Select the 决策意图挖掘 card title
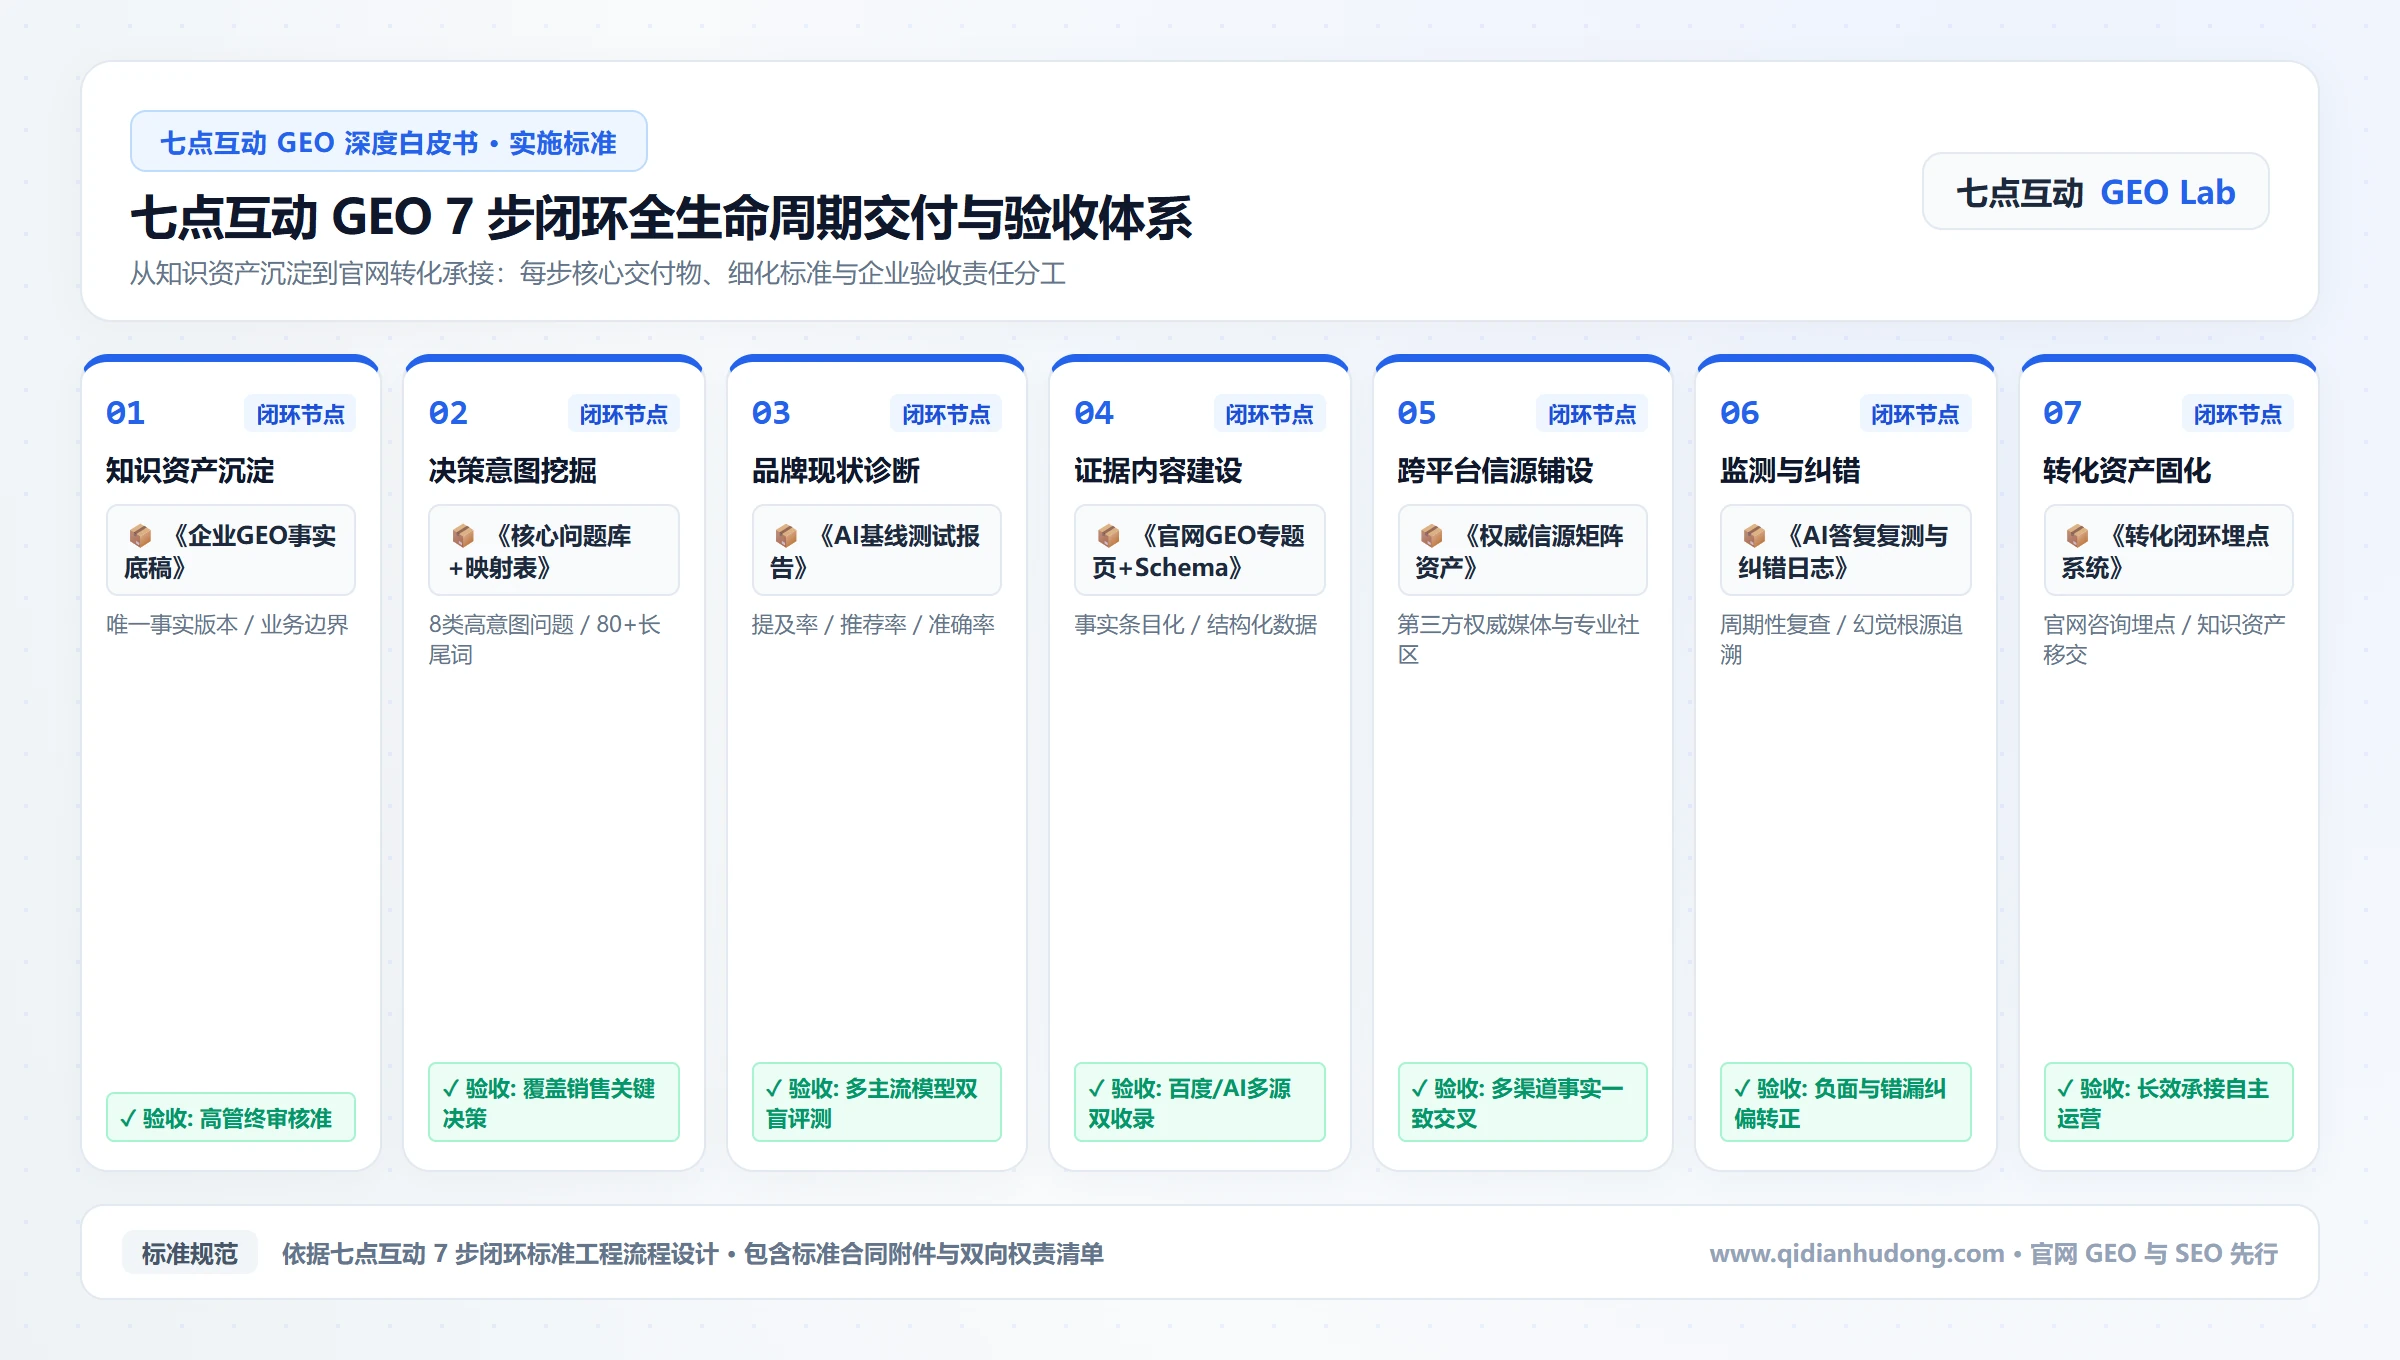This screenshot has width=2400, height=1360. (513, 470)
